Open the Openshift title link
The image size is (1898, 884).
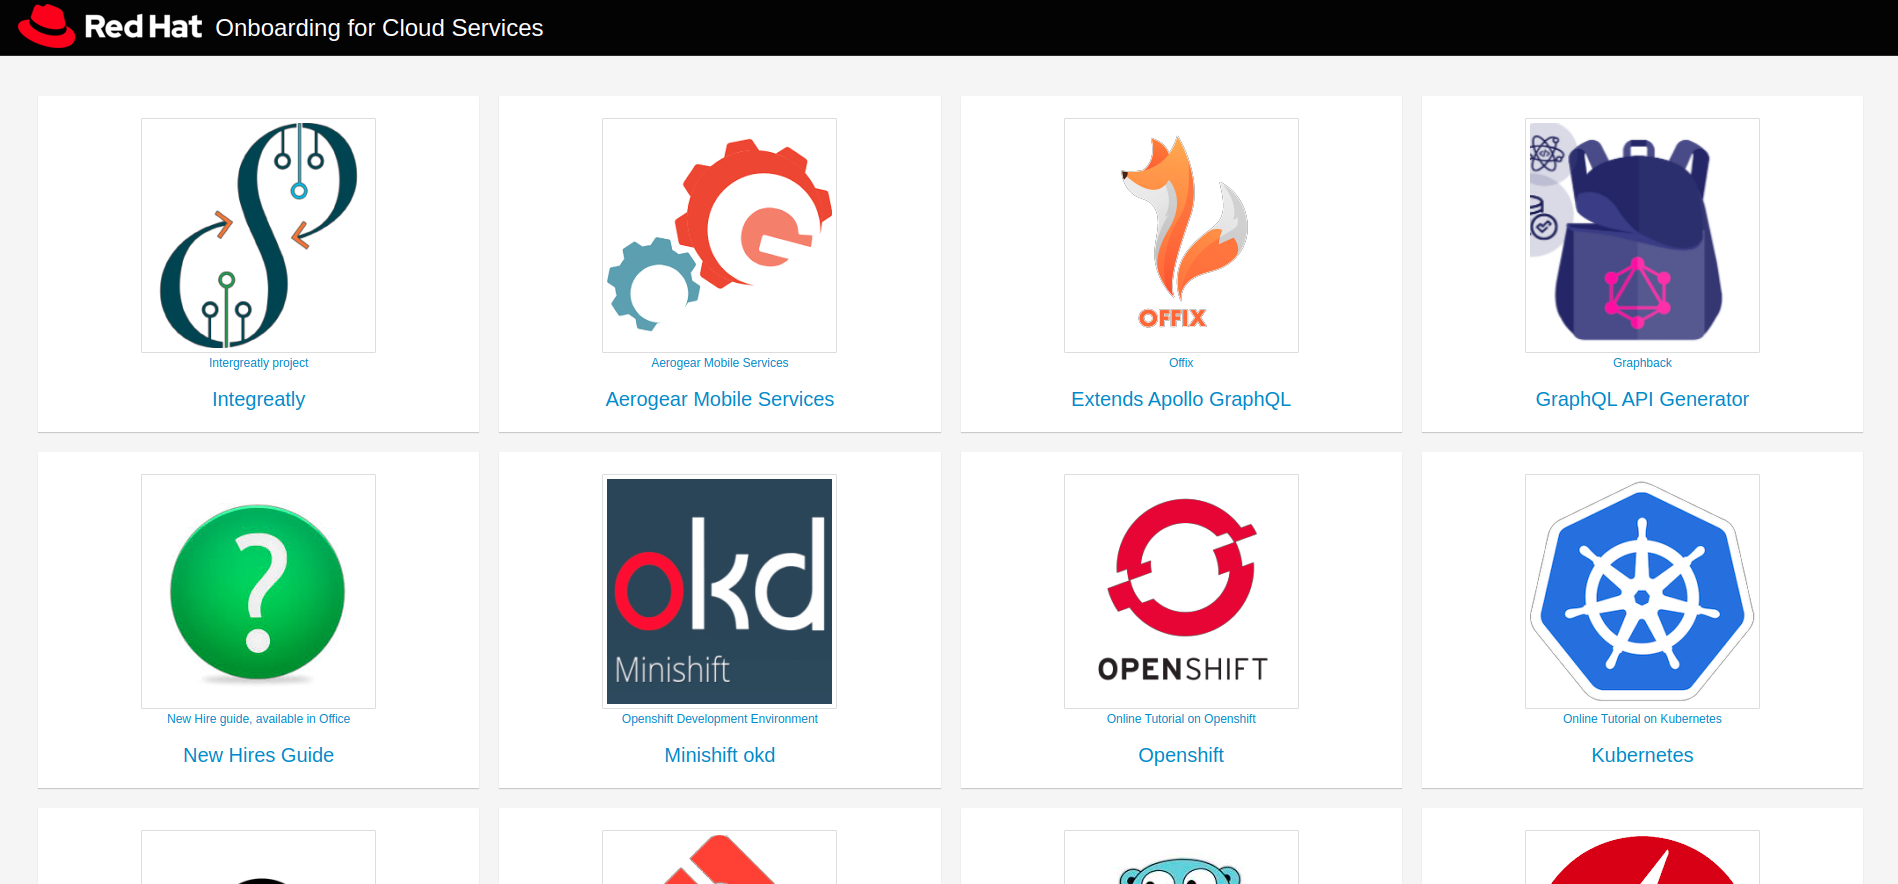click(x=1181, y=755)
